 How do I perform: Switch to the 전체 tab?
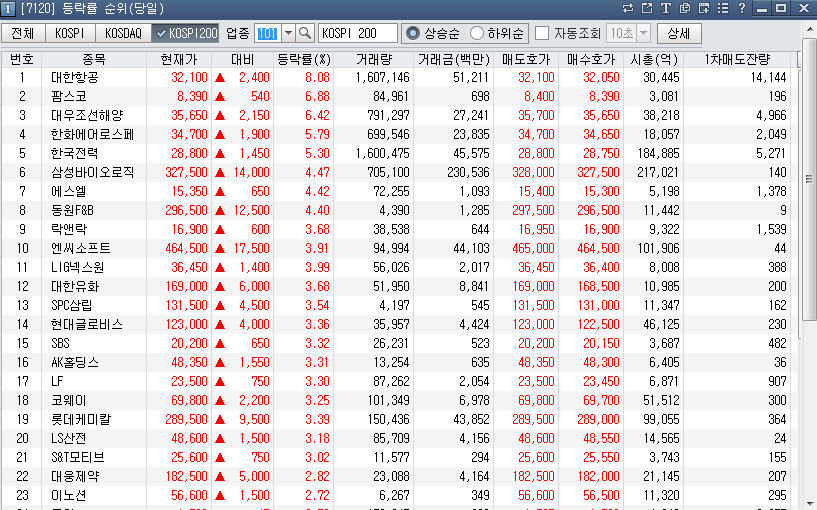click(x=22, y=33)
